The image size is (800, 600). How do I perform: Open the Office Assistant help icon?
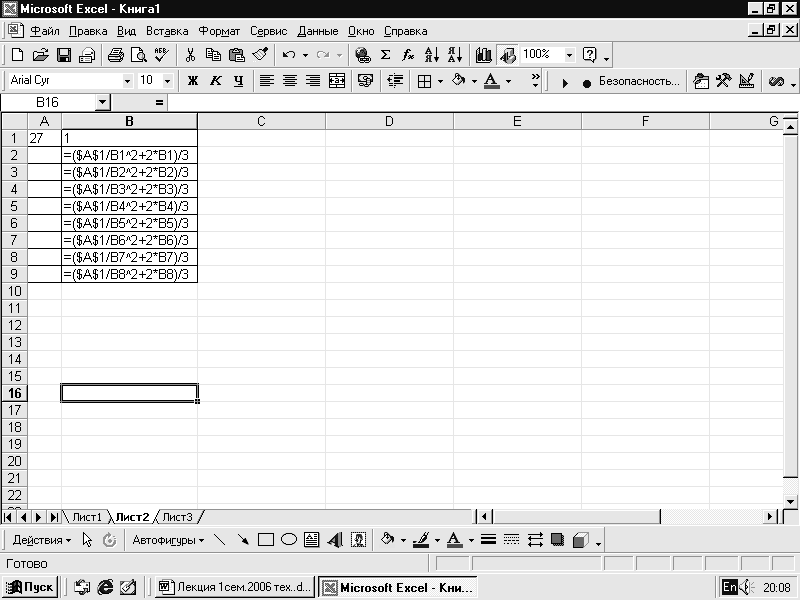590,55
